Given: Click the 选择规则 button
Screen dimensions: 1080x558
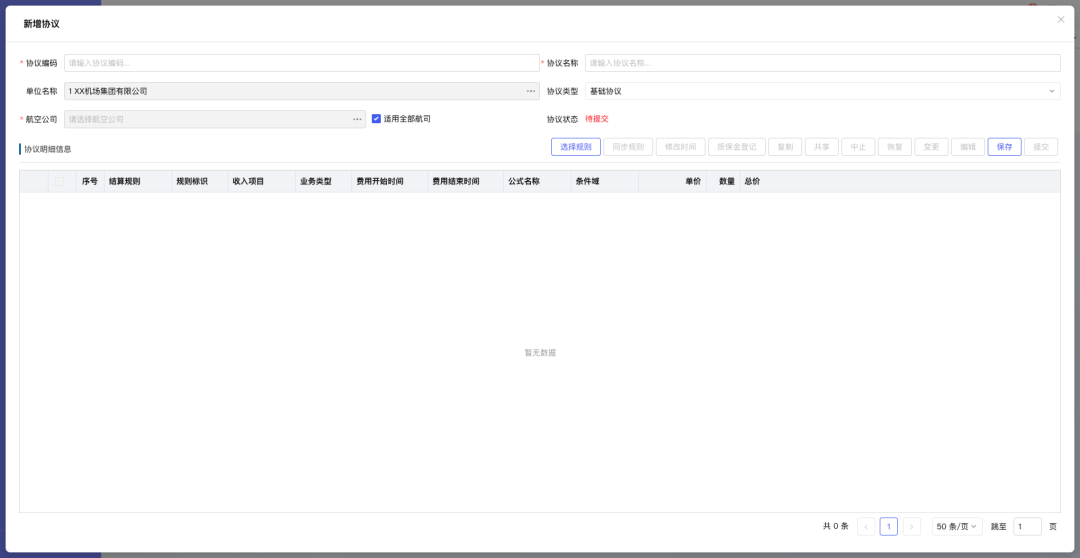Looking at the screenshot, I should click(575, 147).
